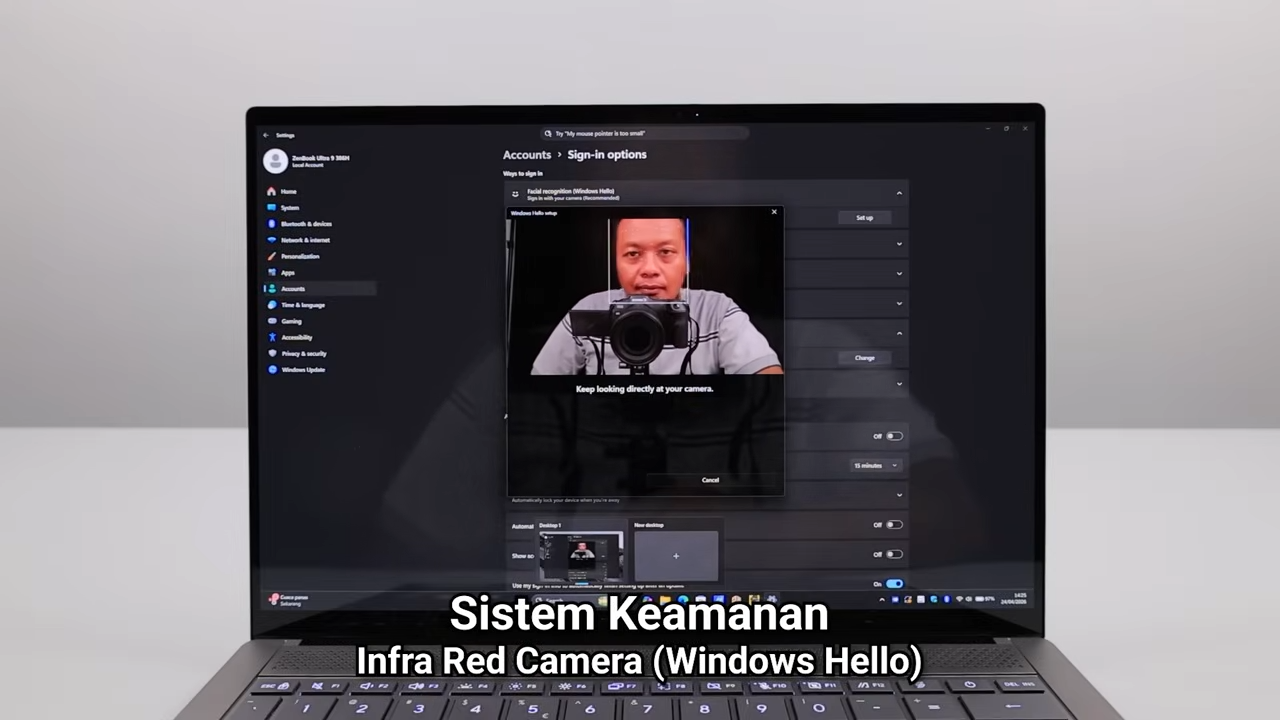Select the Desktop 1 thumbnail
The image size is (1280, 720).
(581, 556)
